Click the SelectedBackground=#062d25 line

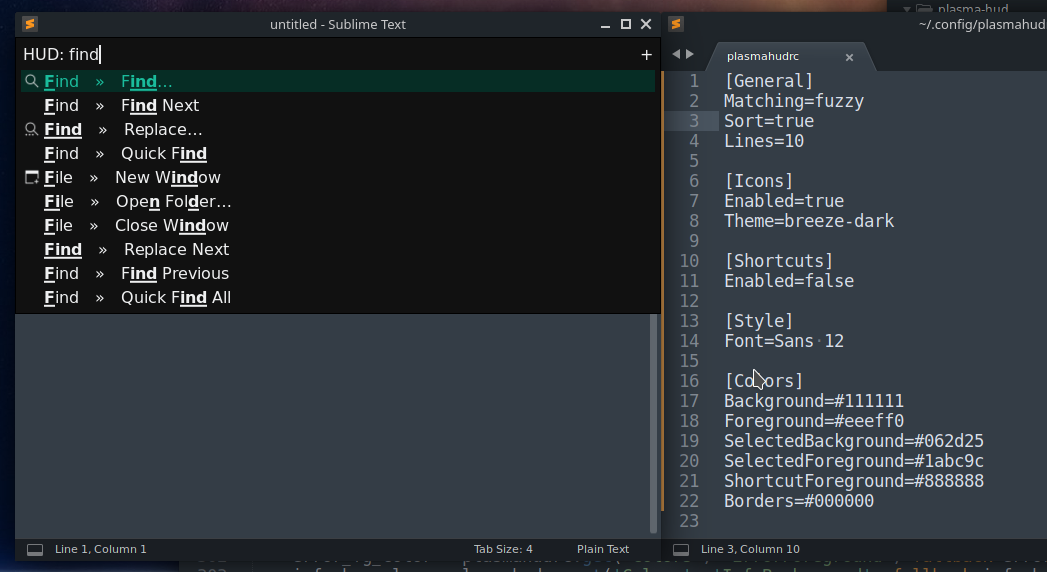click(854, 441)
